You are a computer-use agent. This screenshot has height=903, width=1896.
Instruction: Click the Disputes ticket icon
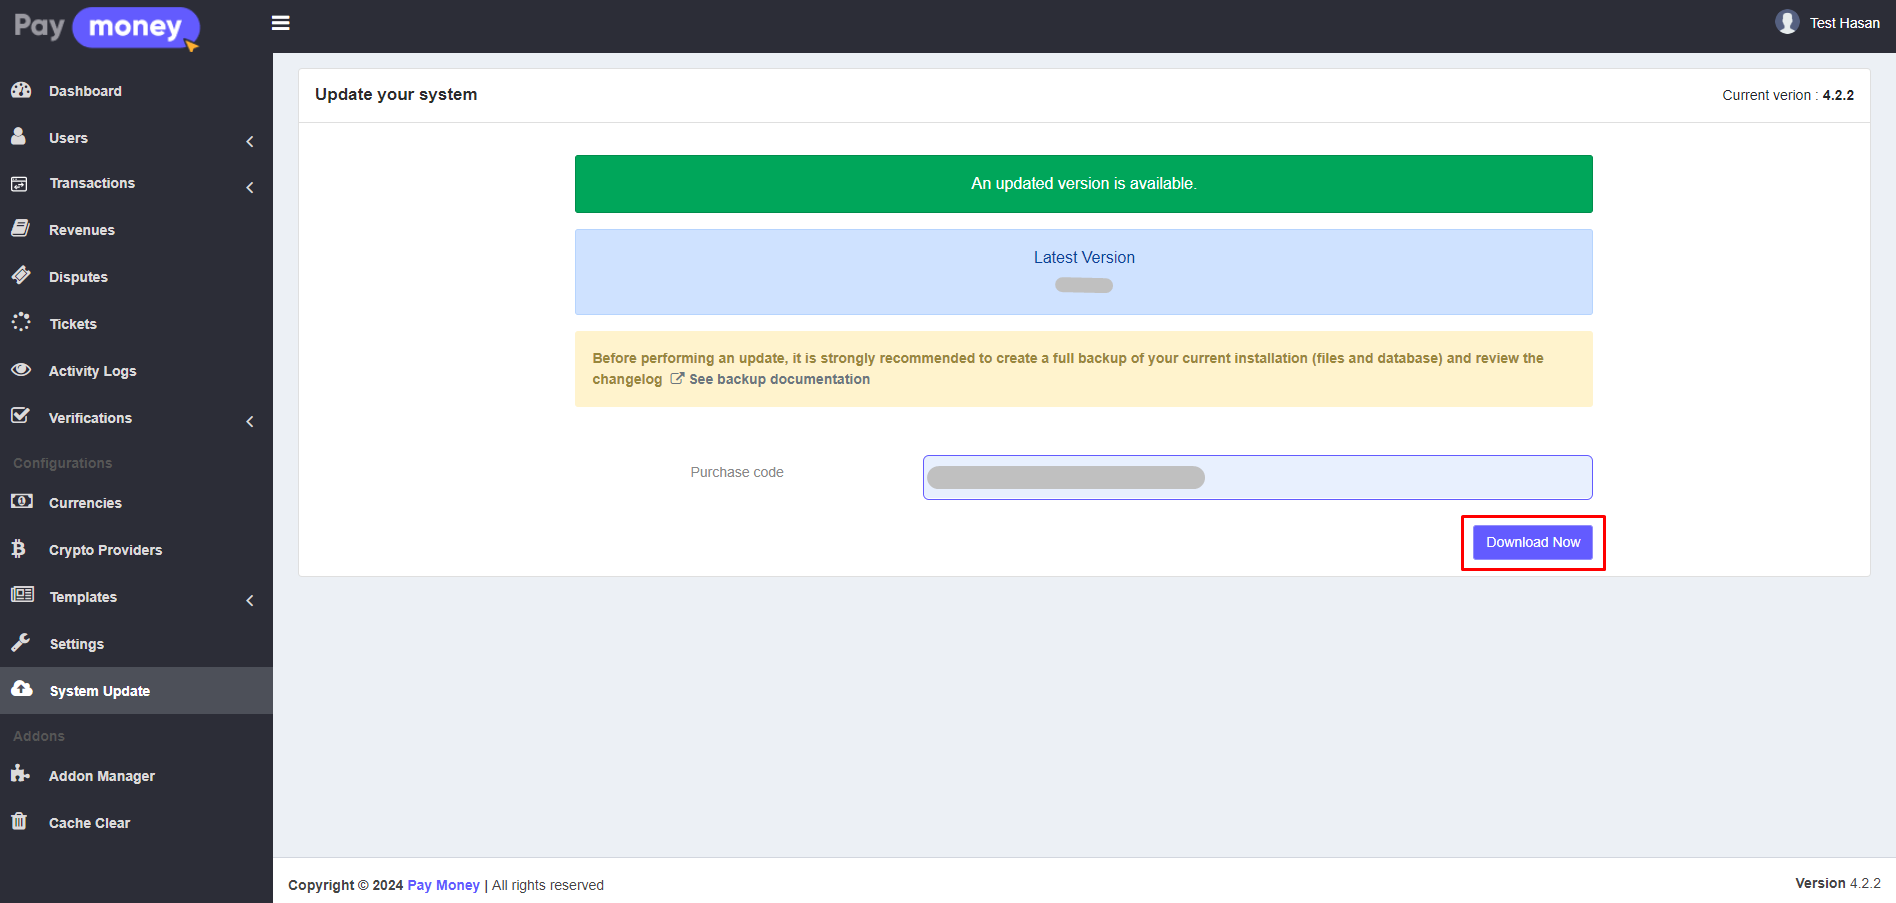coord(21,275)
